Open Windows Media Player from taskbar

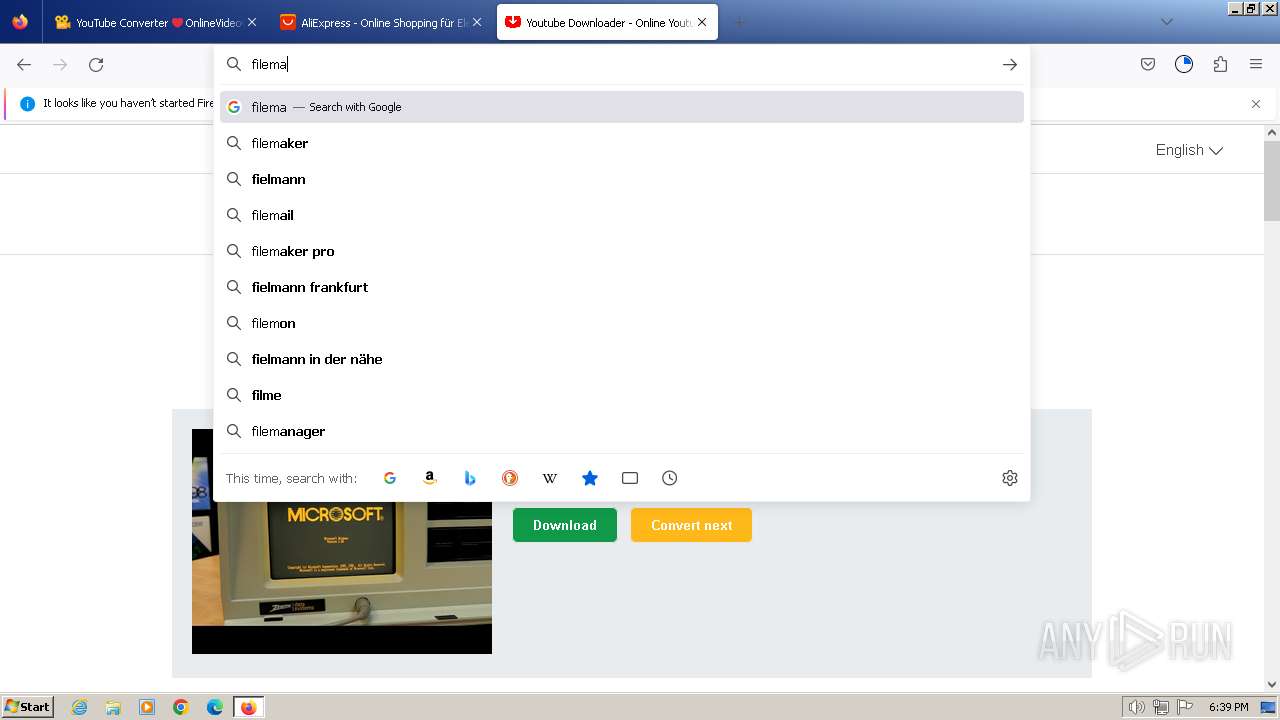pos(147,707)
